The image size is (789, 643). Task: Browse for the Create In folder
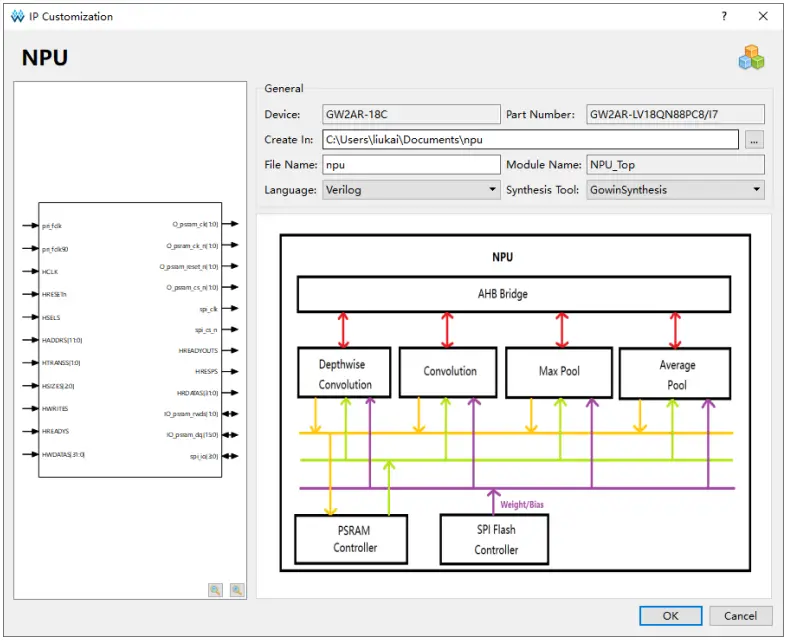pos(755,140)
